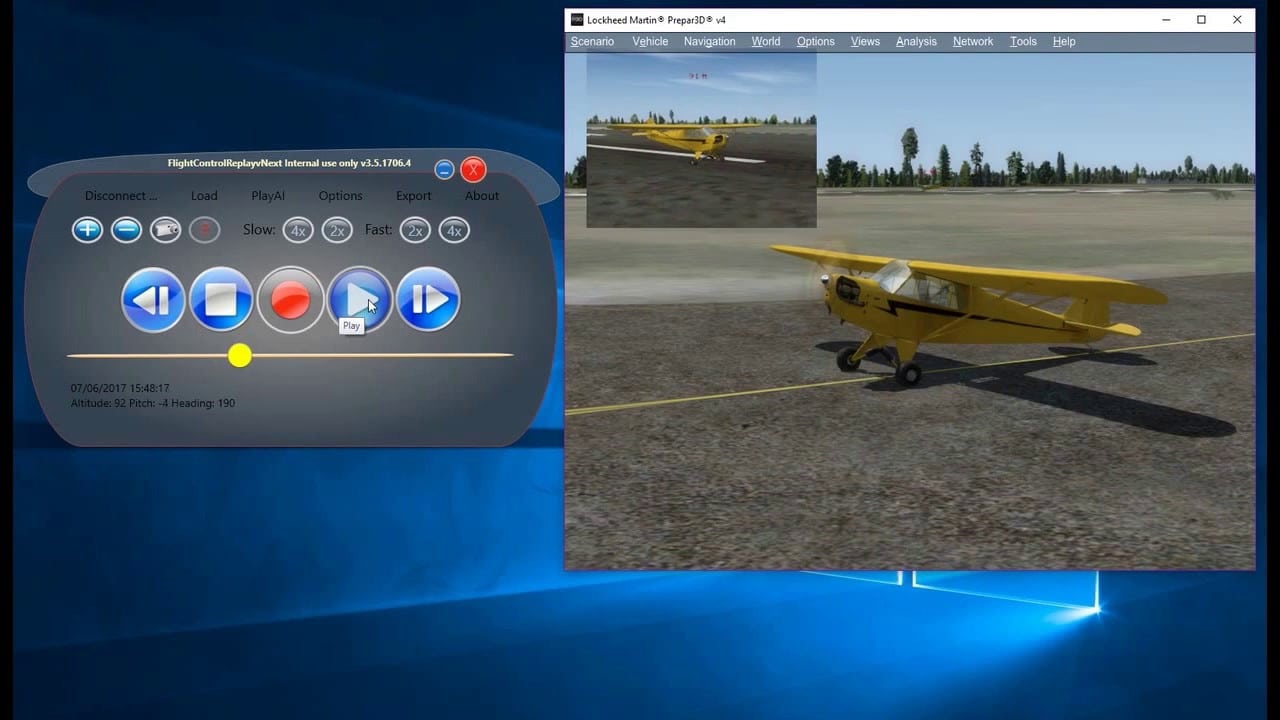
Task: Open the Vehicle menu
Action: tap(650, 41)
